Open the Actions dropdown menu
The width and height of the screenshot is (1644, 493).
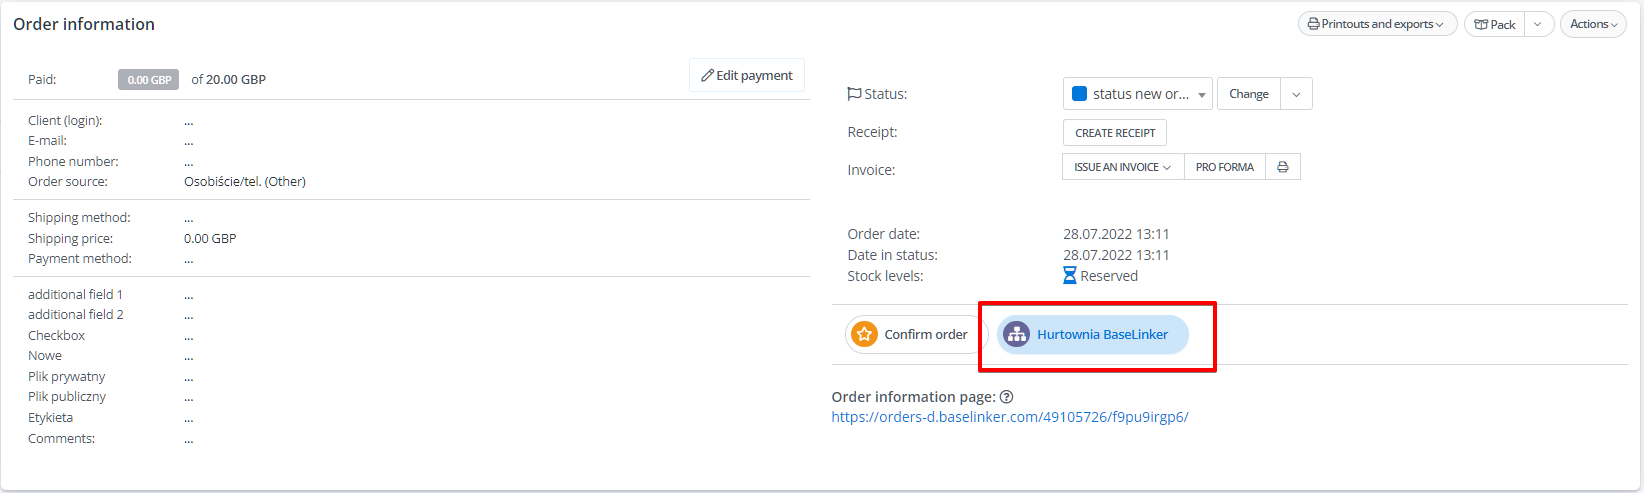click(1593, 24)
